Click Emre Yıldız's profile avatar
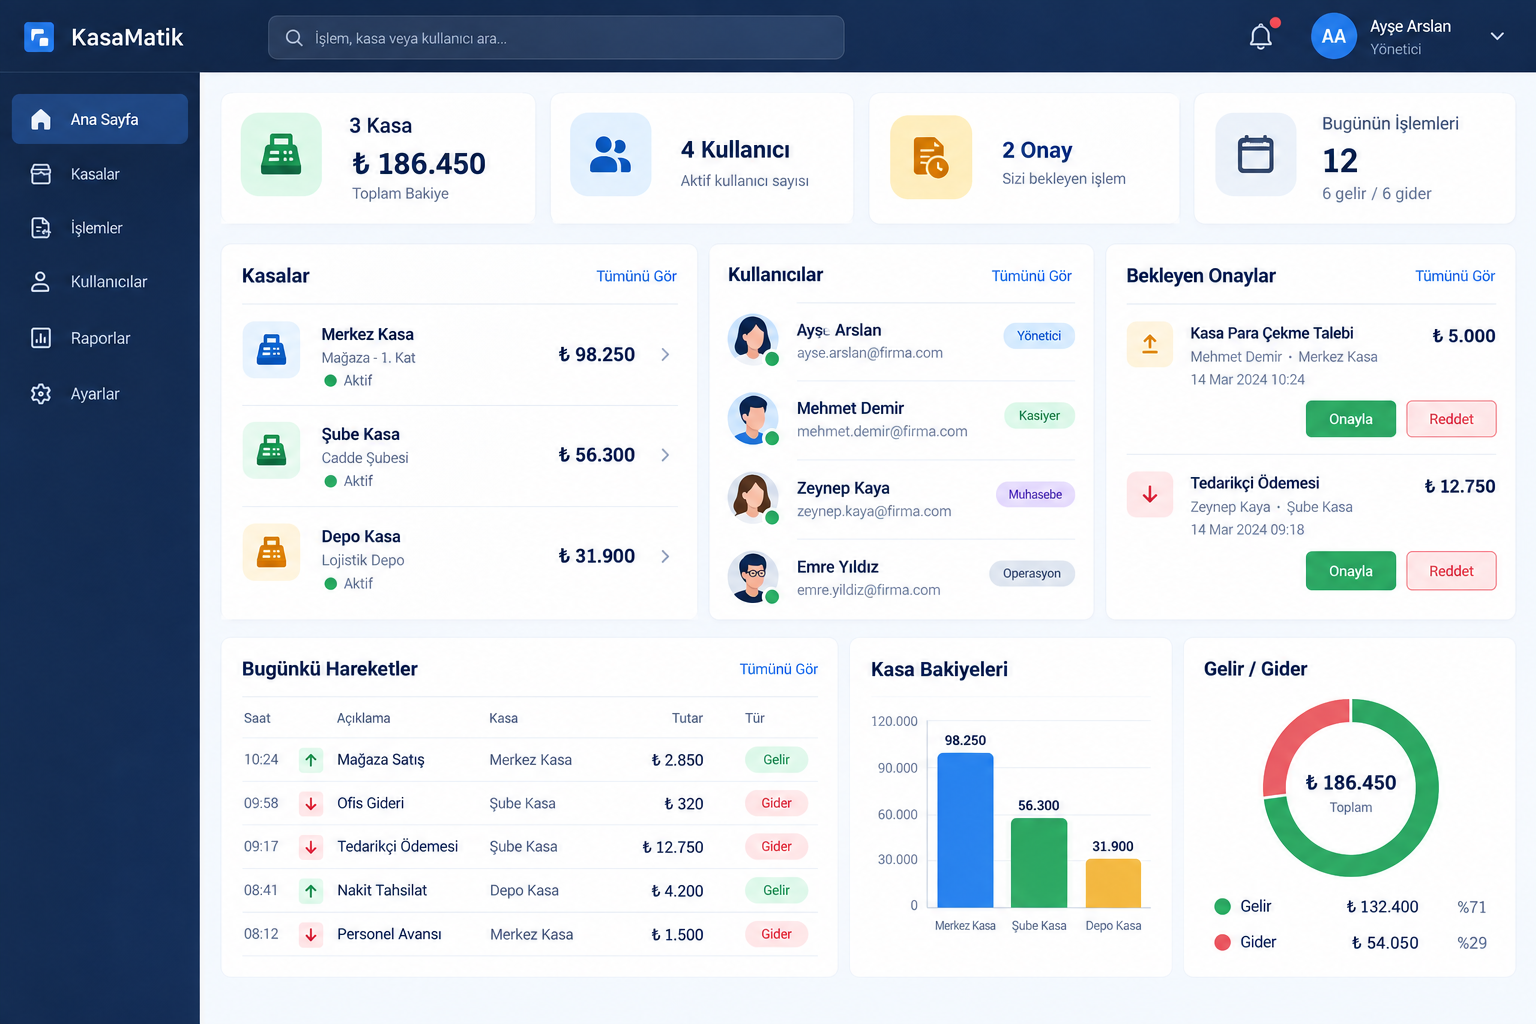 (x=753, y=577)
